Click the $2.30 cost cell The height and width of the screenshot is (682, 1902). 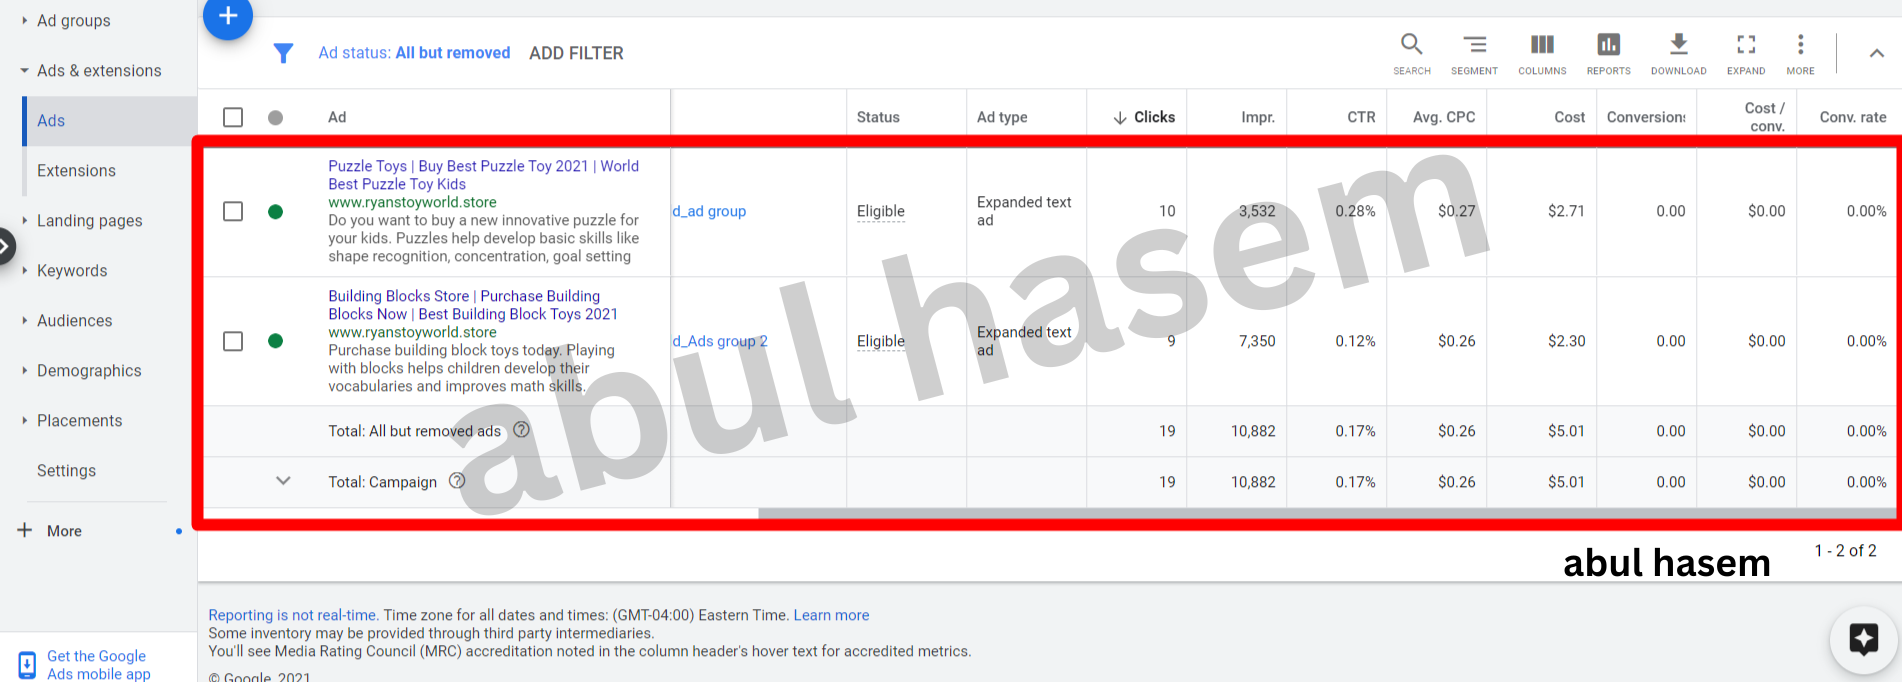[x=1567, y=341]
